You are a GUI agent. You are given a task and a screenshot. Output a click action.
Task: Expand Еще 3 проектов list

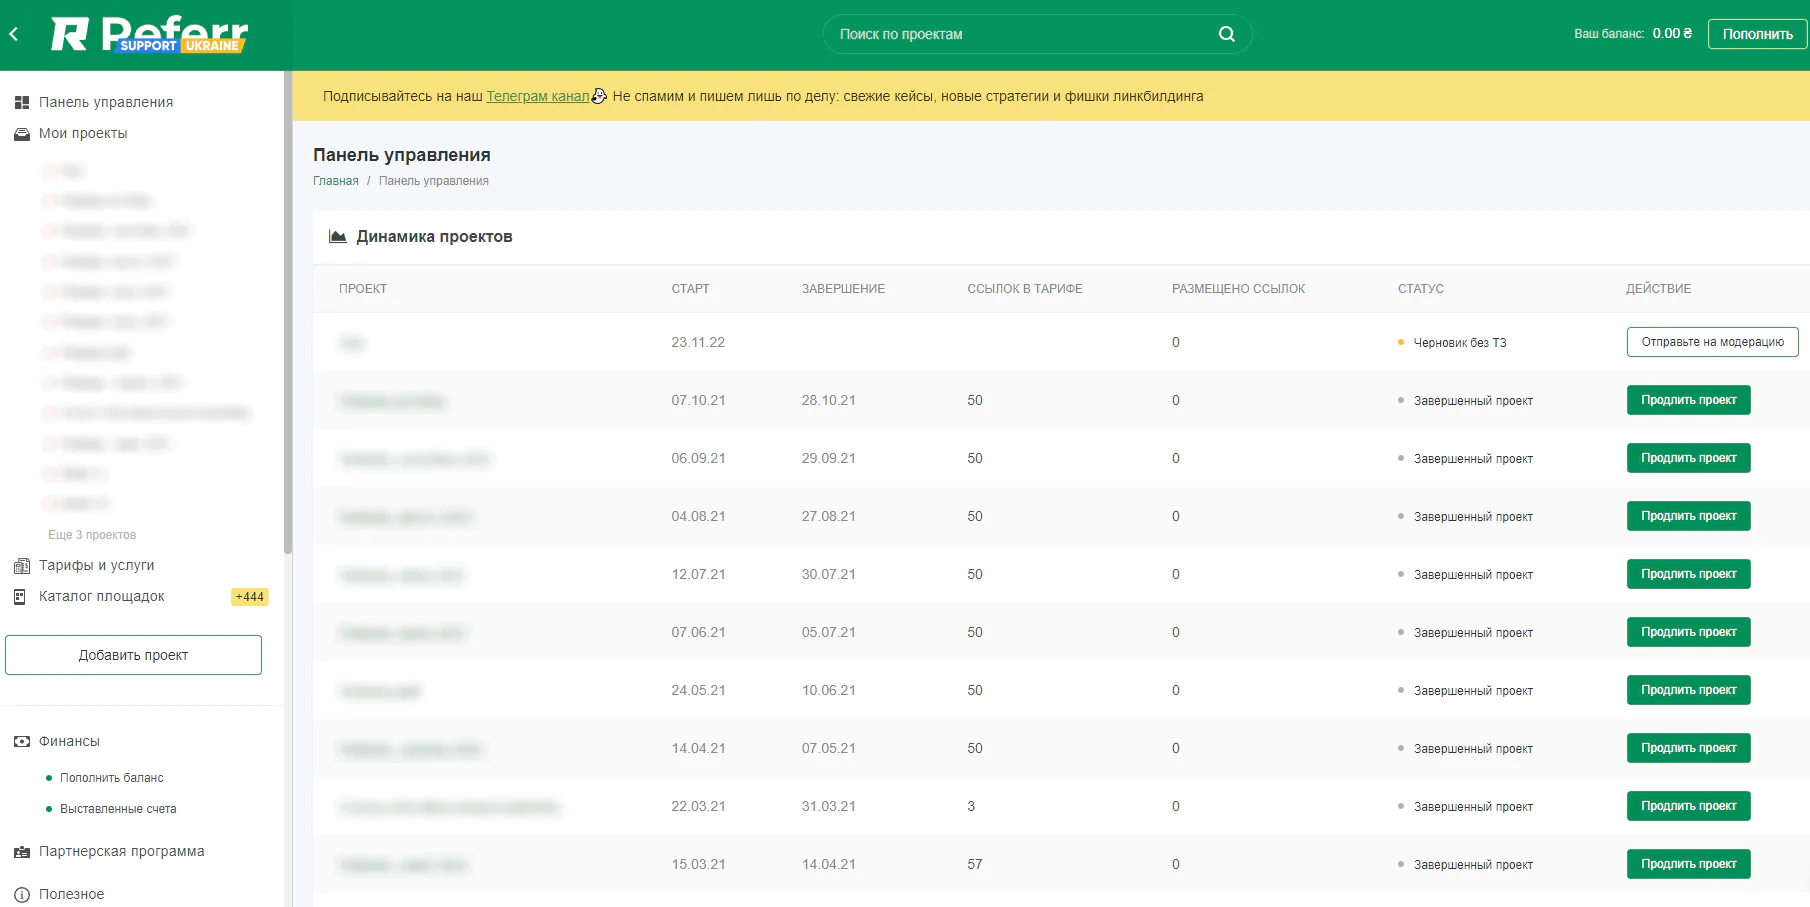pyautogui.click(x=92, y=535)
